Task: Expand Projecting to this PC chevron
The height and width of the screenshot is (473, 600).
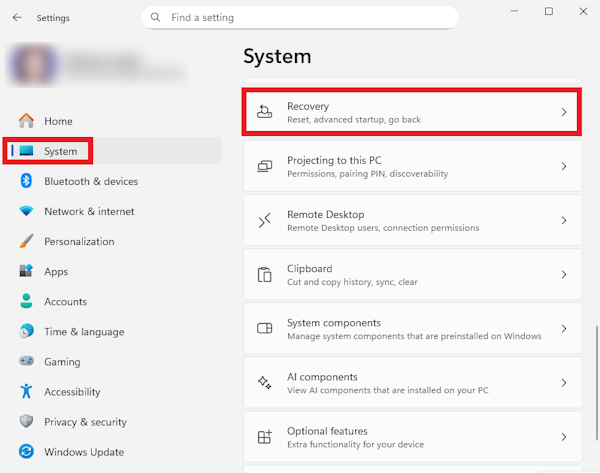Action: [564, 166]
